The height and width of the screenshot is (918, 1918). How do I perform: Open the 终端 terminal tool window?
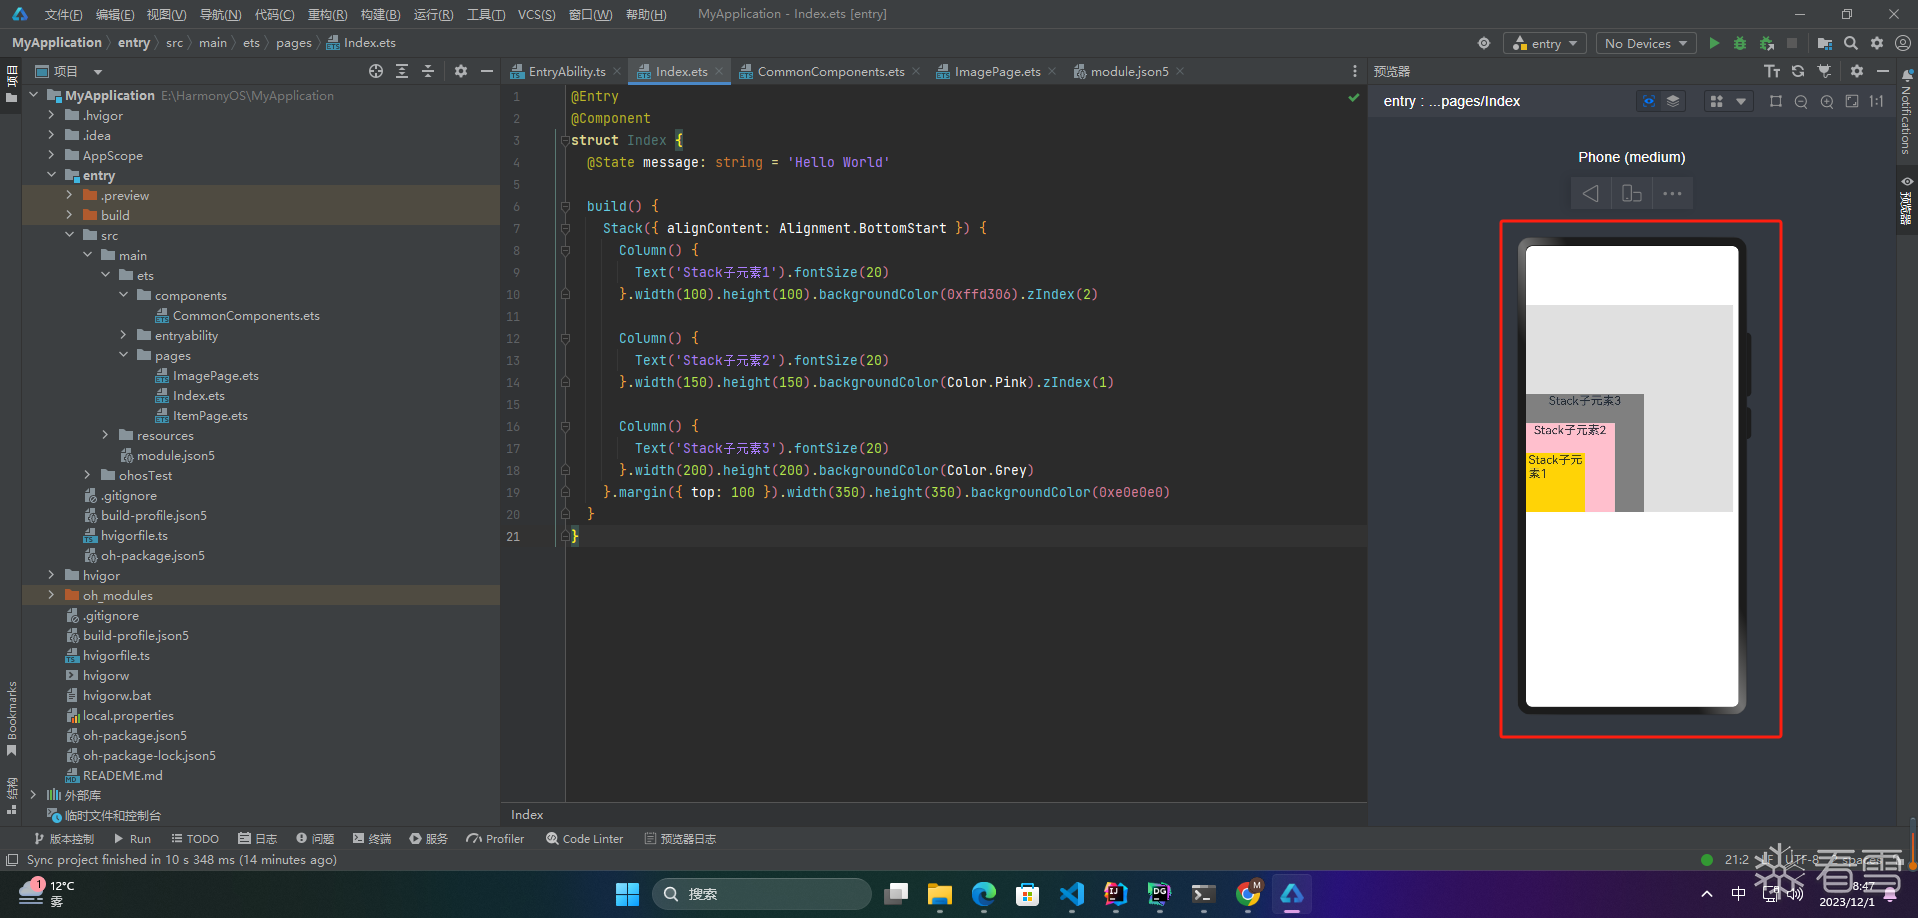(x=372, y=839)
